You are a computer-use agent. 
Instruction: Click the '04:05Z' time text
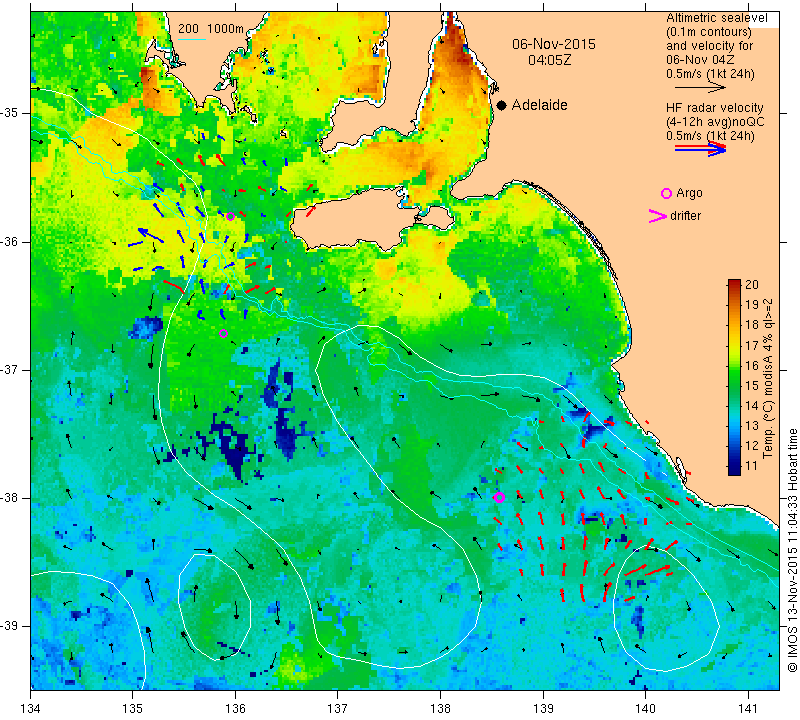[x=549, y=60]
